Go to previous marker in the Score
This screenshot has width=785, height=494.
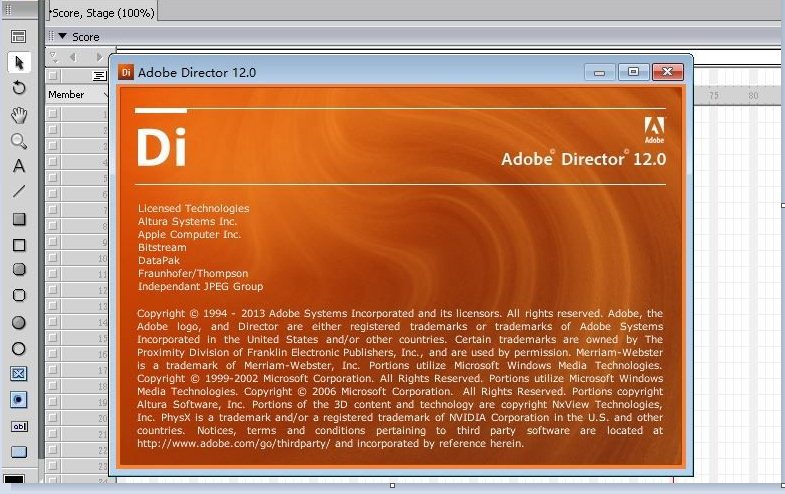[73, 57]
